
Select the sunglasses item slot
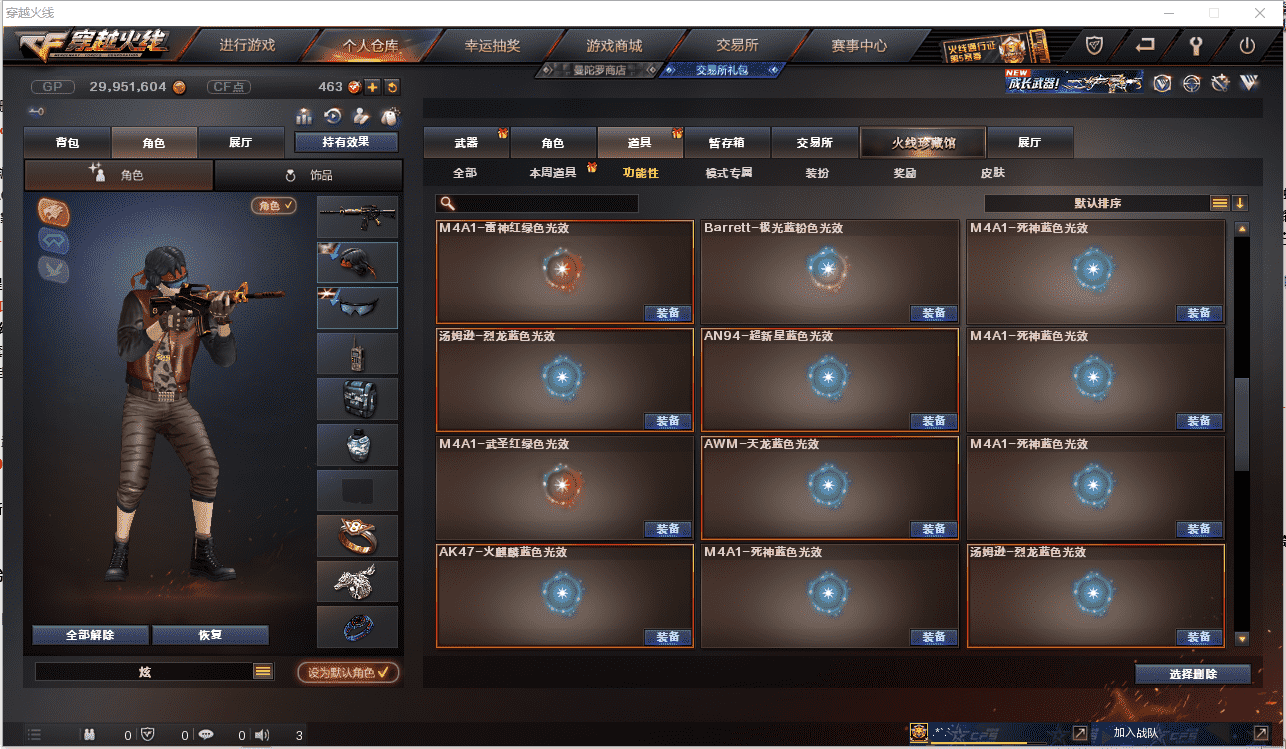(357, 308)
